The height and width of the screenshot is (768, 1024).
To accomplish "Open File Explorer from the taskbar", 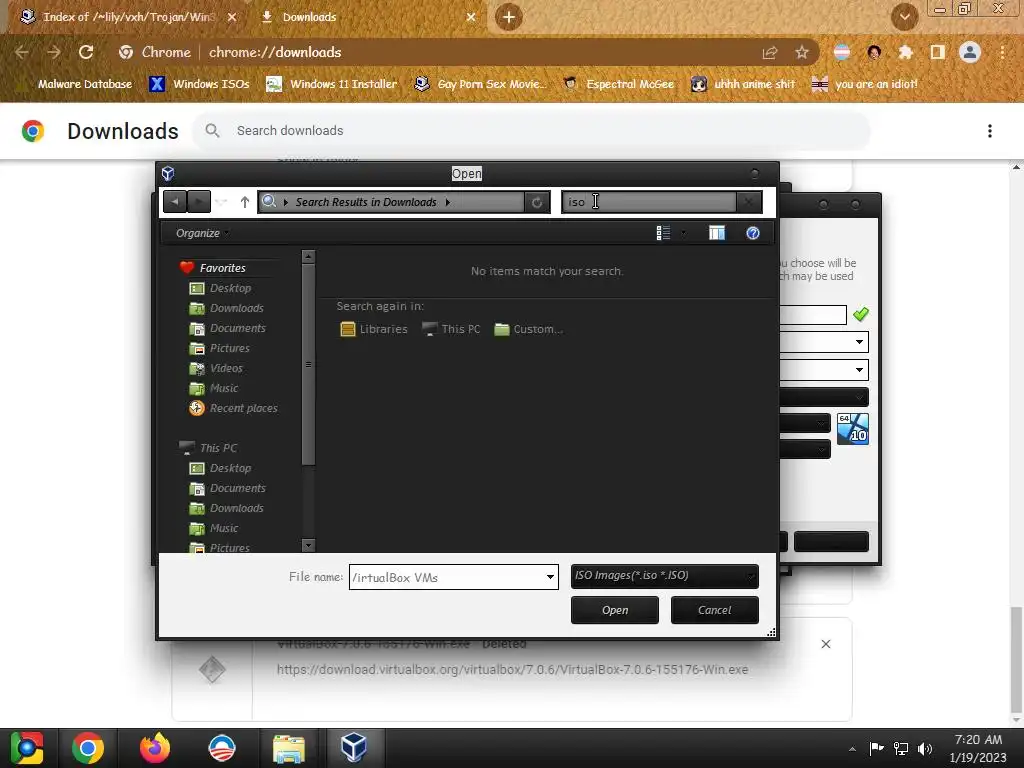I will [x=288, y=748].
